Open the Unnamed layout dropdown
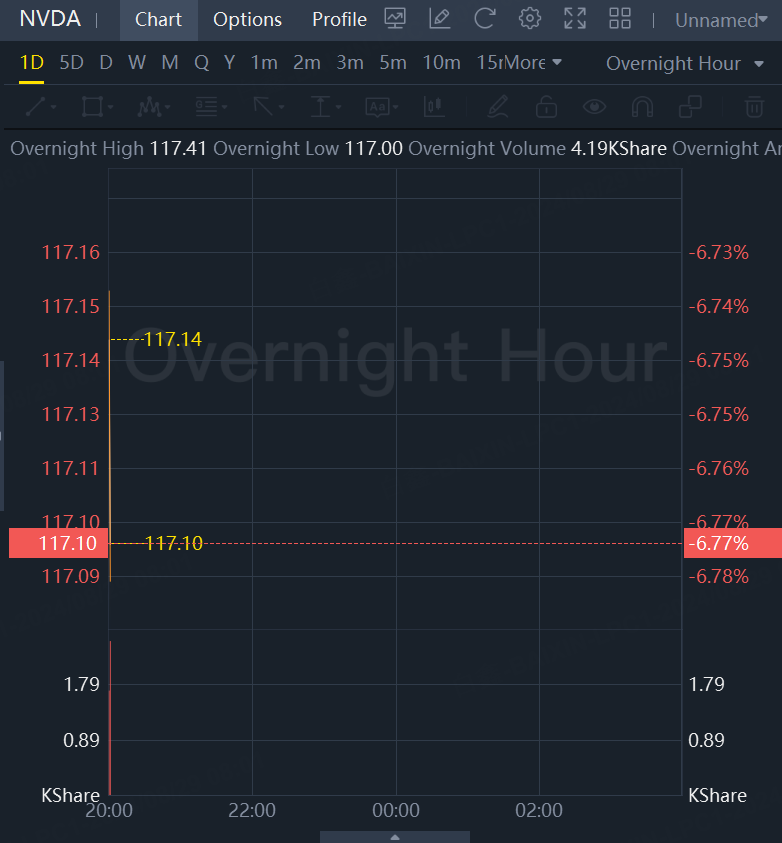Image resolution: width=782 pixels, height=843 pixels. point(721,20)
